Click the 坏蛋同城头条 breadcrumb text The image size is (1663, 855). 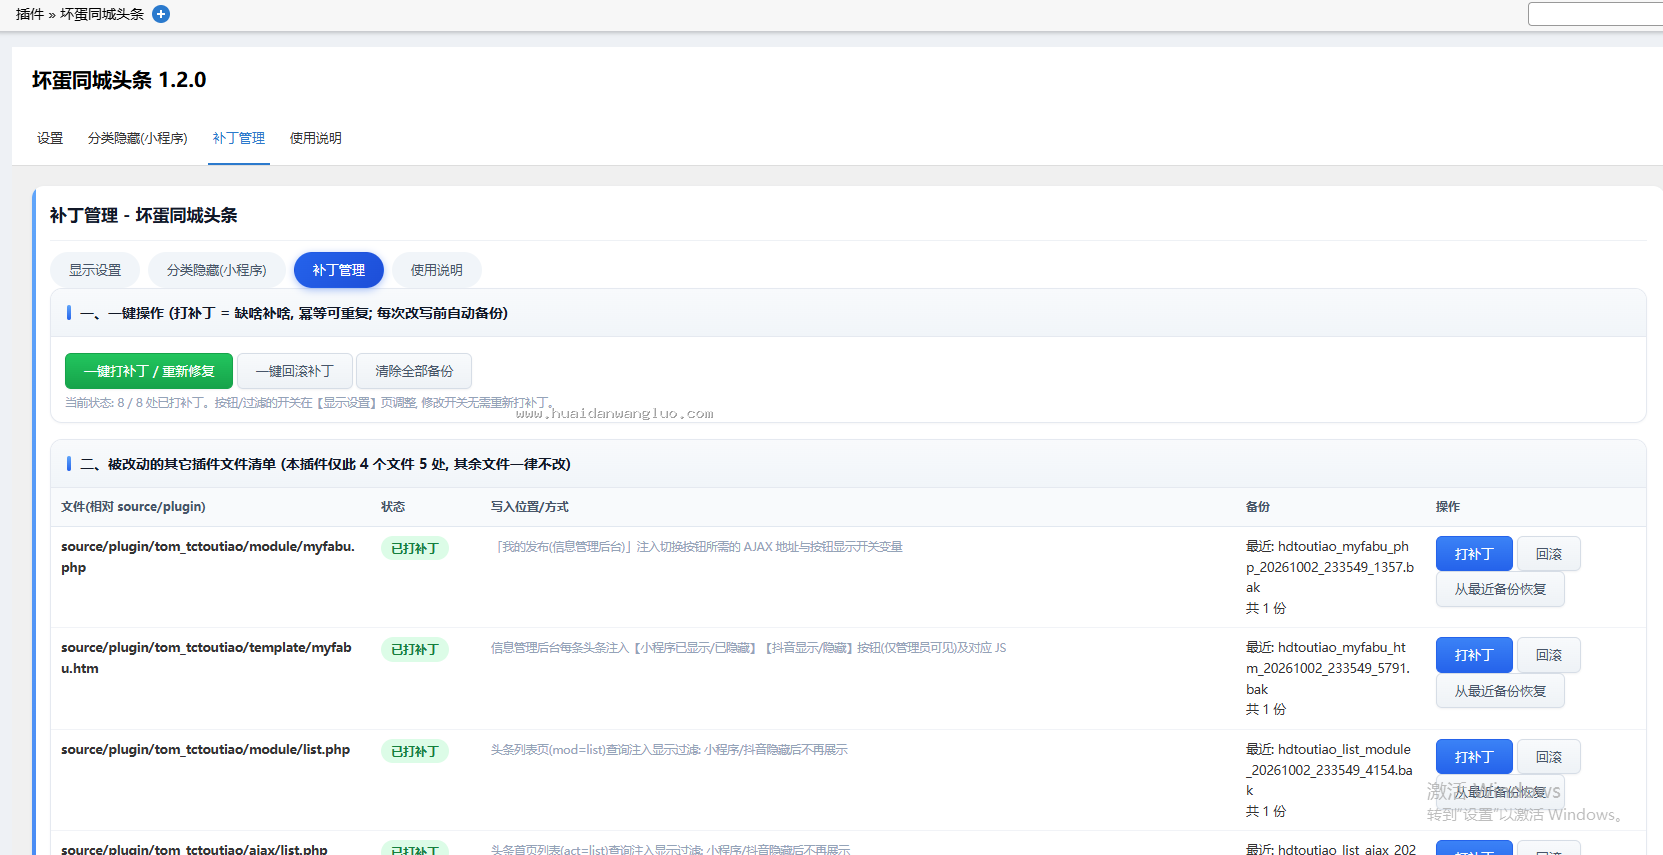click(102, 14)
